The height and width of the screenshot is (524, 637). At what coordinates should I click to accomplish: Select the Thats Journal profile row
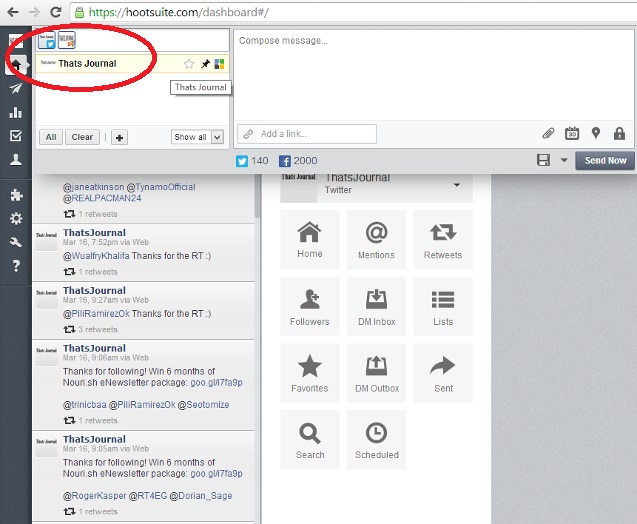point(132,64)
